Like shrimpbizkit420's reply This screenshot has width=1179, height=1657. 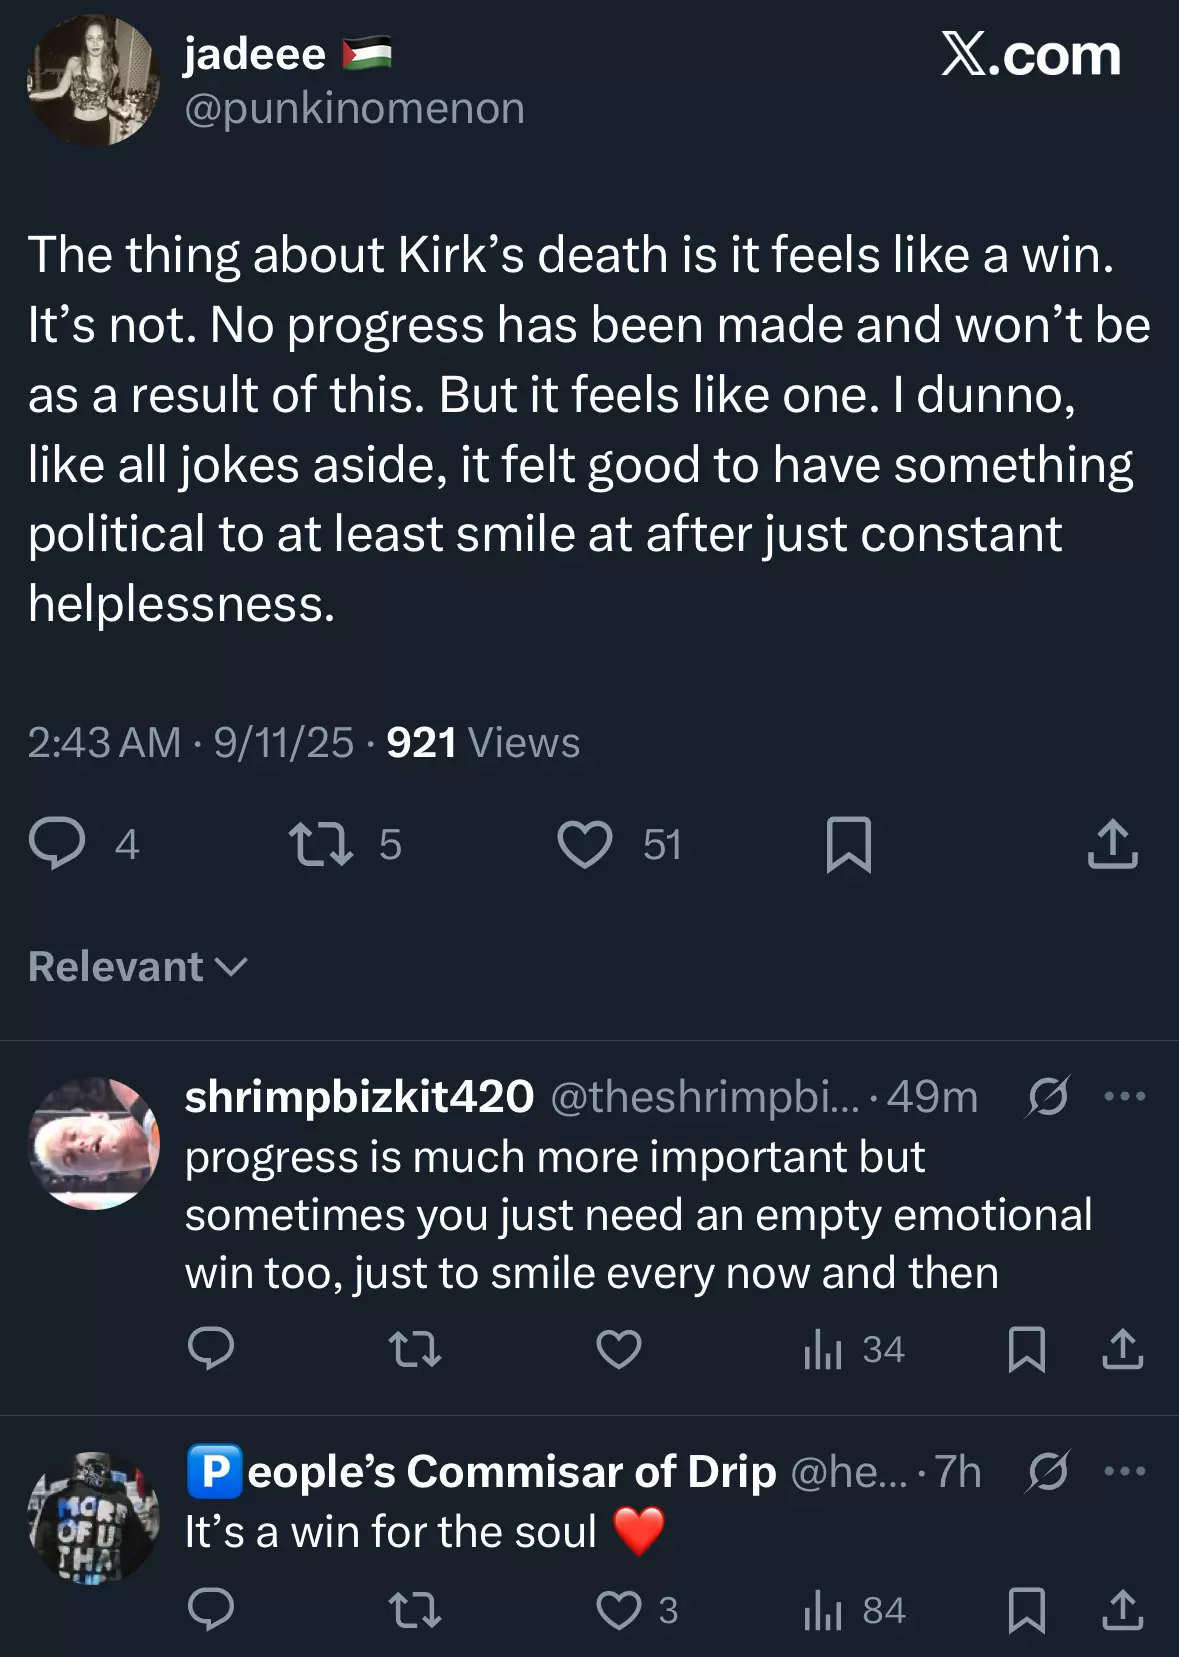click(x=619, y=1349)
